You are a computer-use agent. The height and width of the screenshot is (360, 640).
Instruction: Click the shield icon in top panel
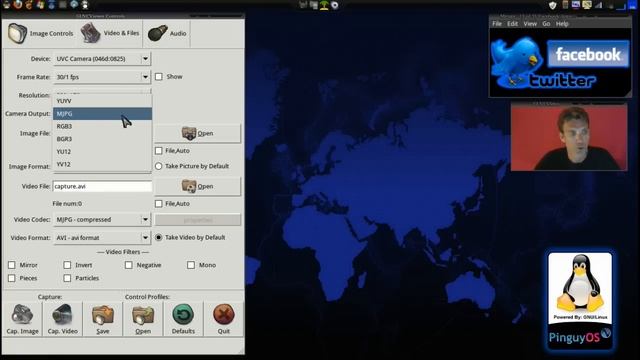click(553, 5)
